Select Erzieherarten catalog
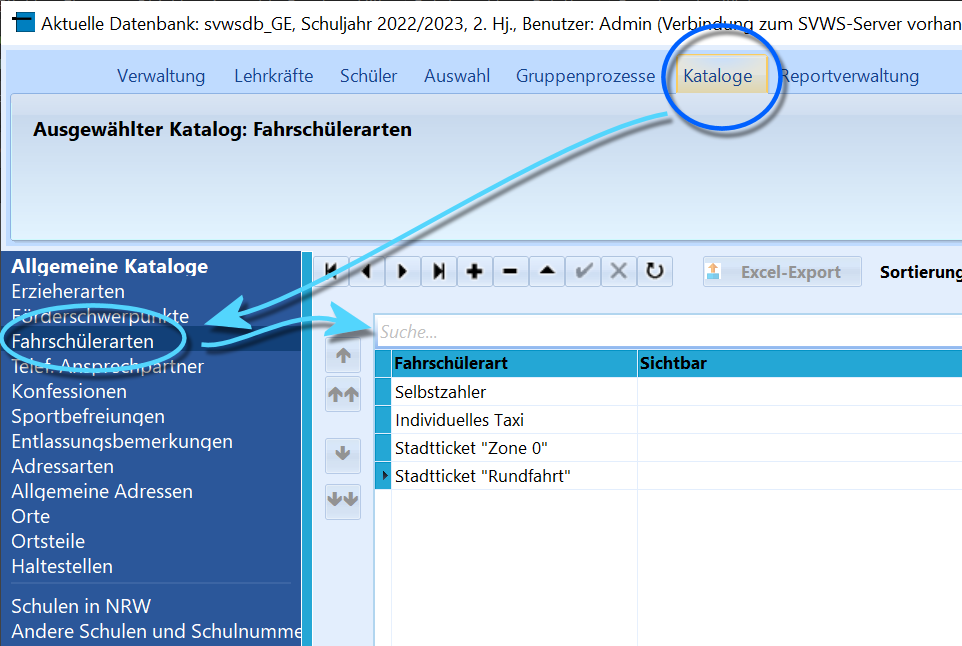The height and width of the screenshot is (646, 962). [x=68, y=291]
